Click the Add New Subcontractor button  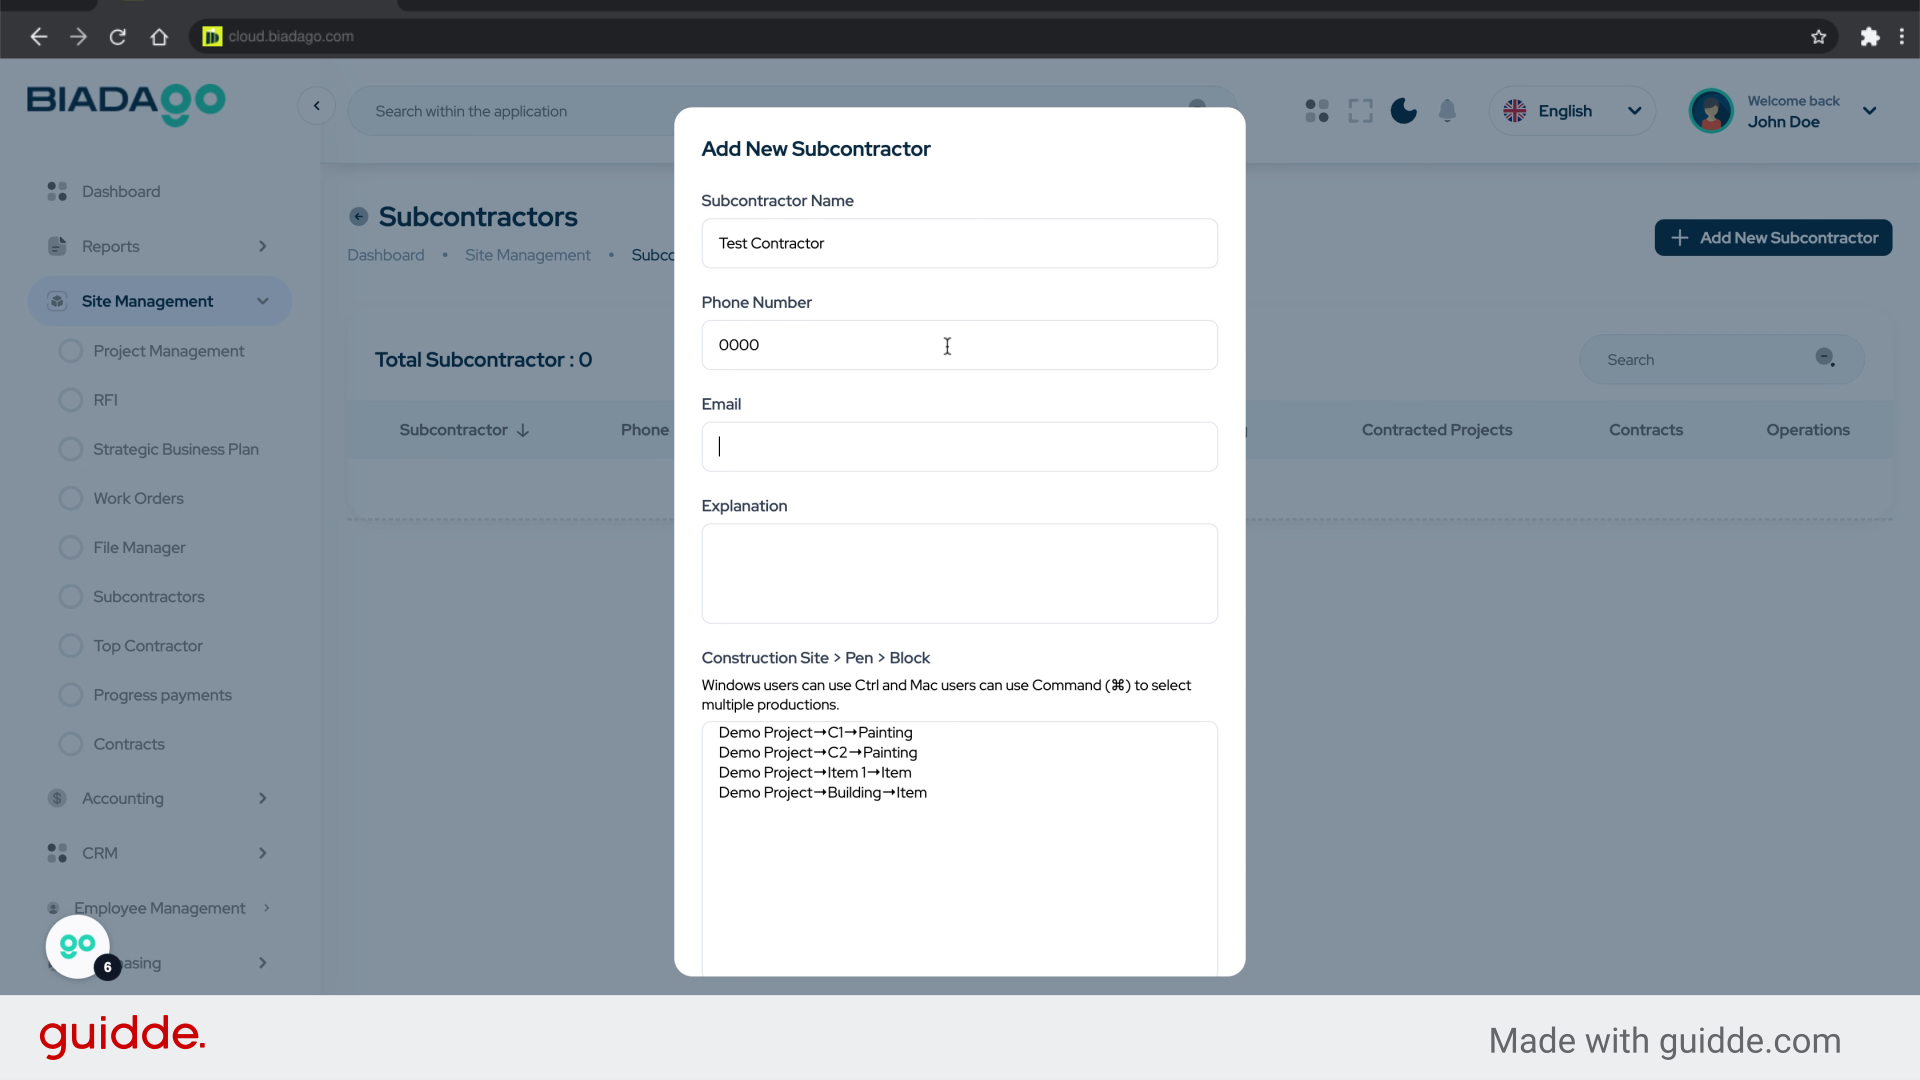[x=1773, y=237]
